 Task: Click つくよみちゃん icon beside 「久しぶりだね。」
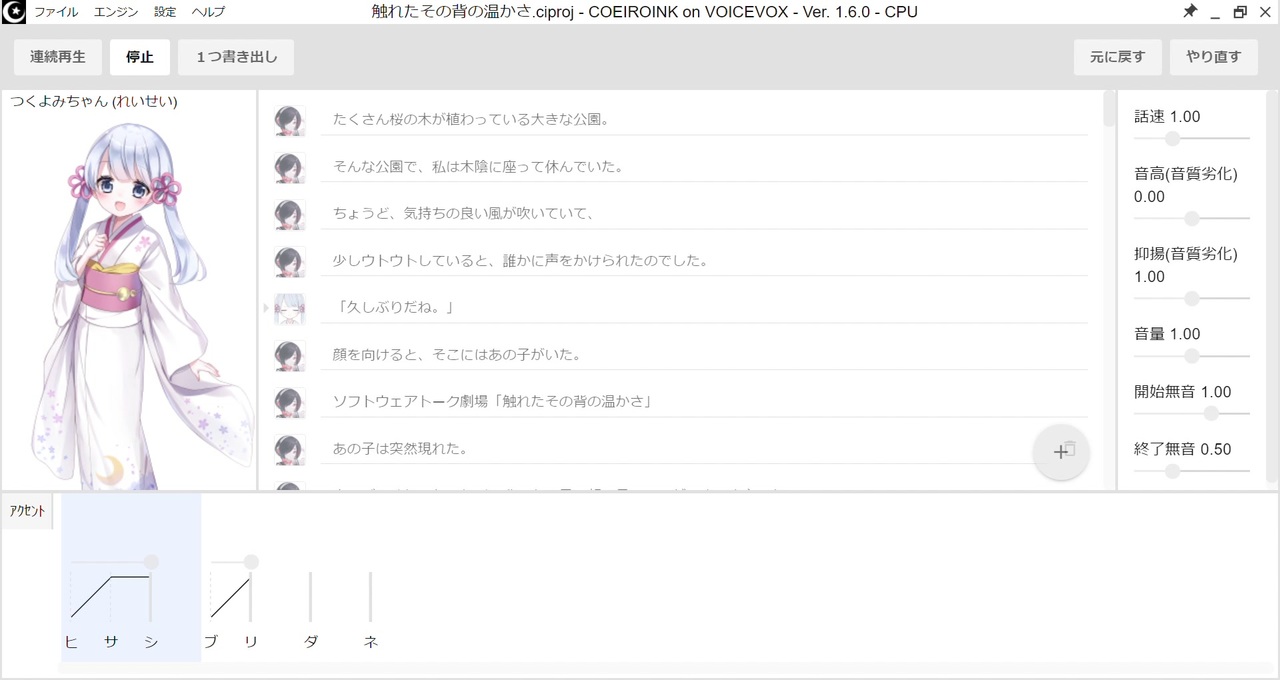[x=289, y=308]
